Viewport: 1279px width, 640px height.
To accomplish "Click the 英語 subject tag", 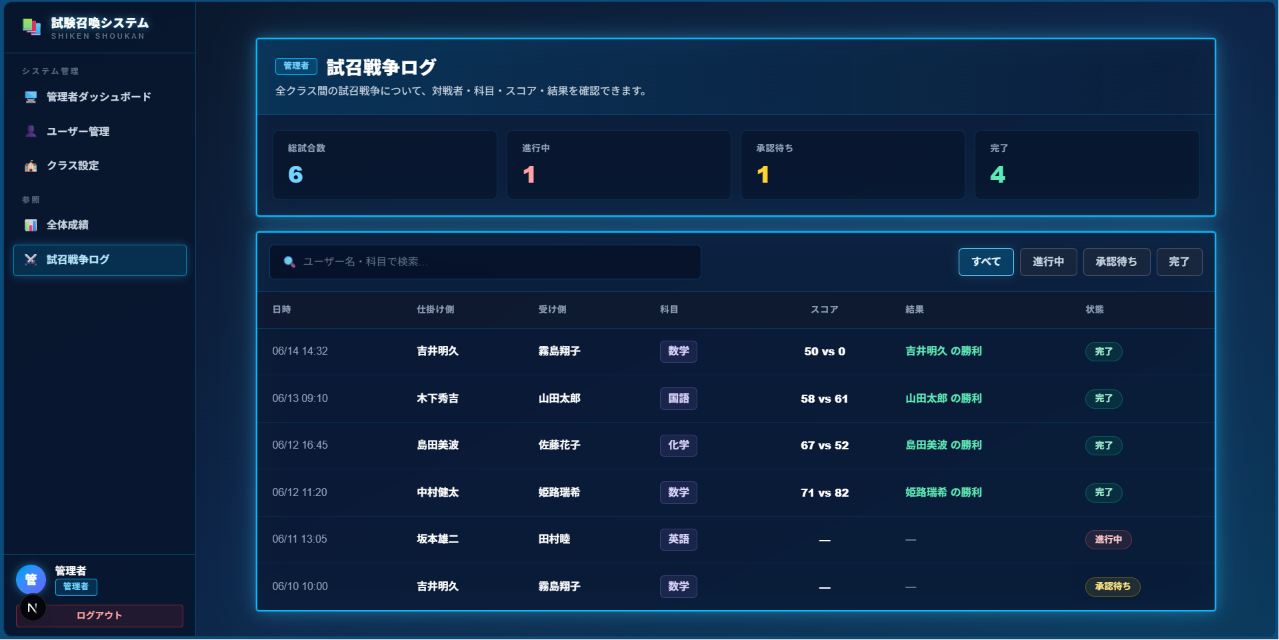I will pos(678,539).
